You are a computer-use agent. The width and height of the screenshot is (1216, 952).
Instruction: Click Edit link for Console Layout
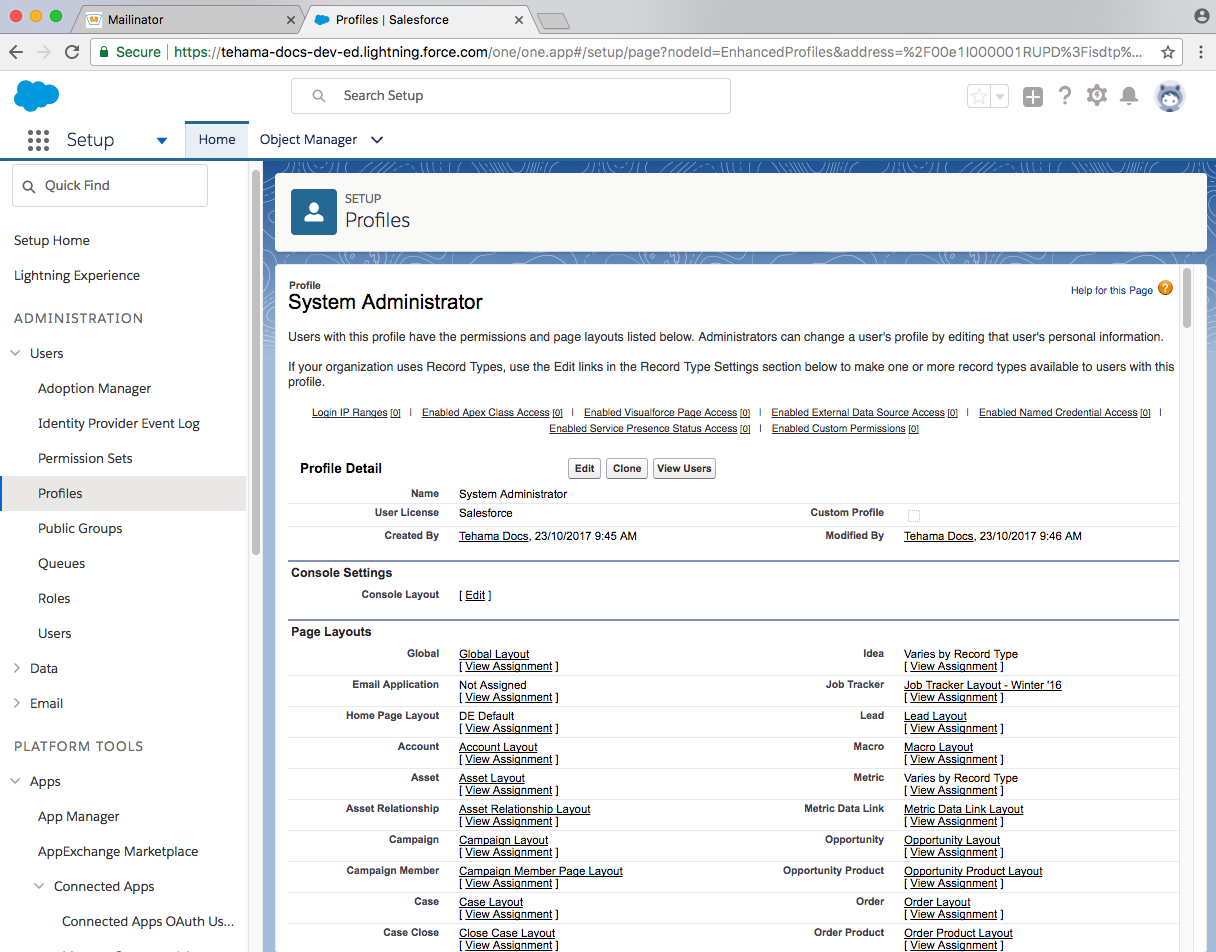pos(475,595)
